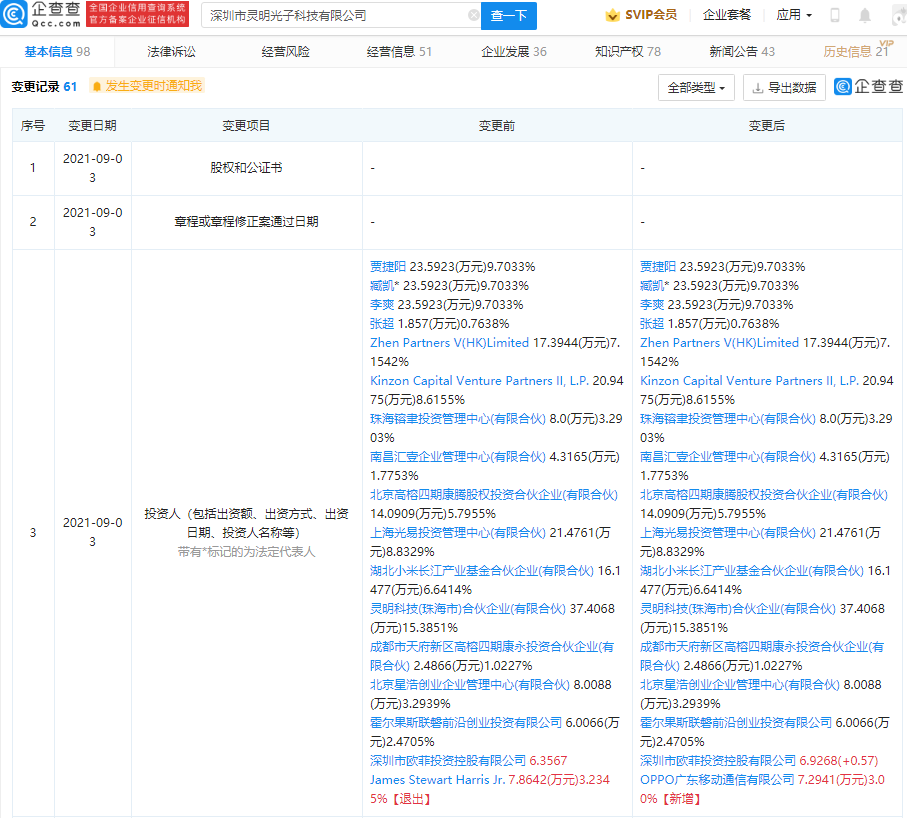Click the 企查查 watermark logo beside export

[868, 88]
